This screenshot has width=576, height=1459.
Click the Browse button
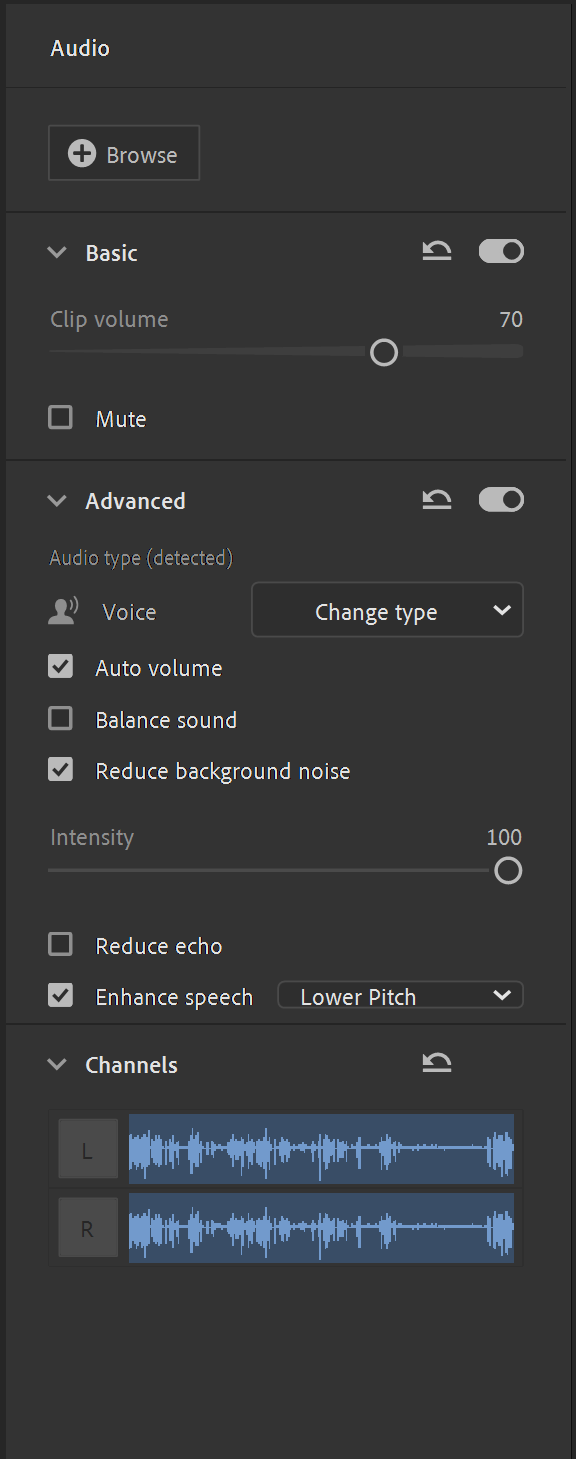pyautogui.click(x=124, y=153)
